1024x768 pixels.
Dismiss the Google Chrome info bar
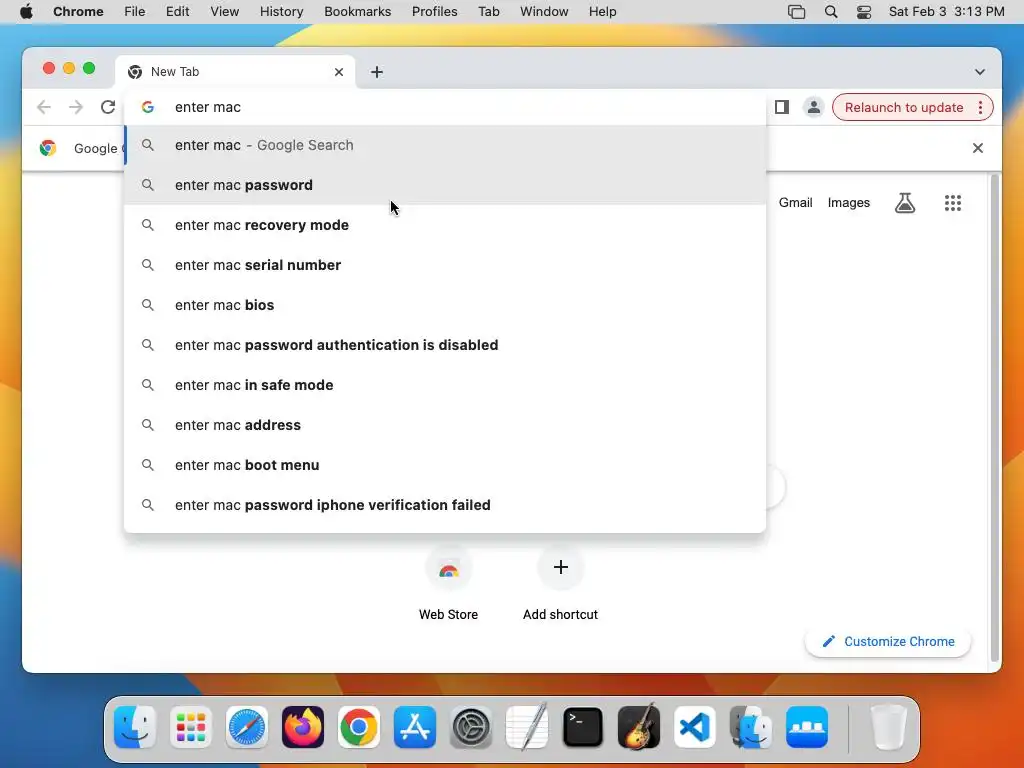click(978, 148)
